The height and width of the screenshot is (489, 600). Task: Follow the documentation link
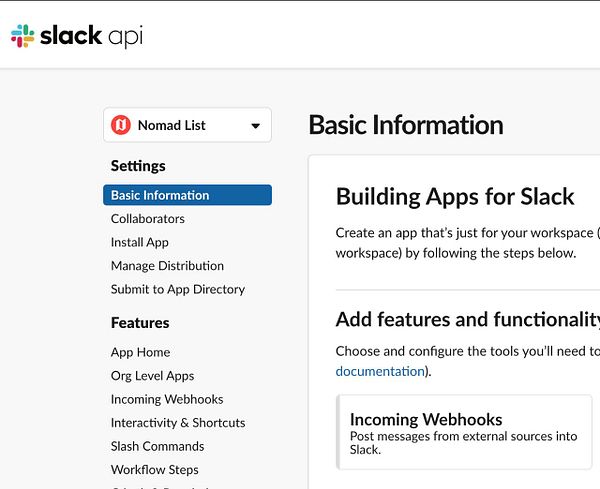pos(379,370)
